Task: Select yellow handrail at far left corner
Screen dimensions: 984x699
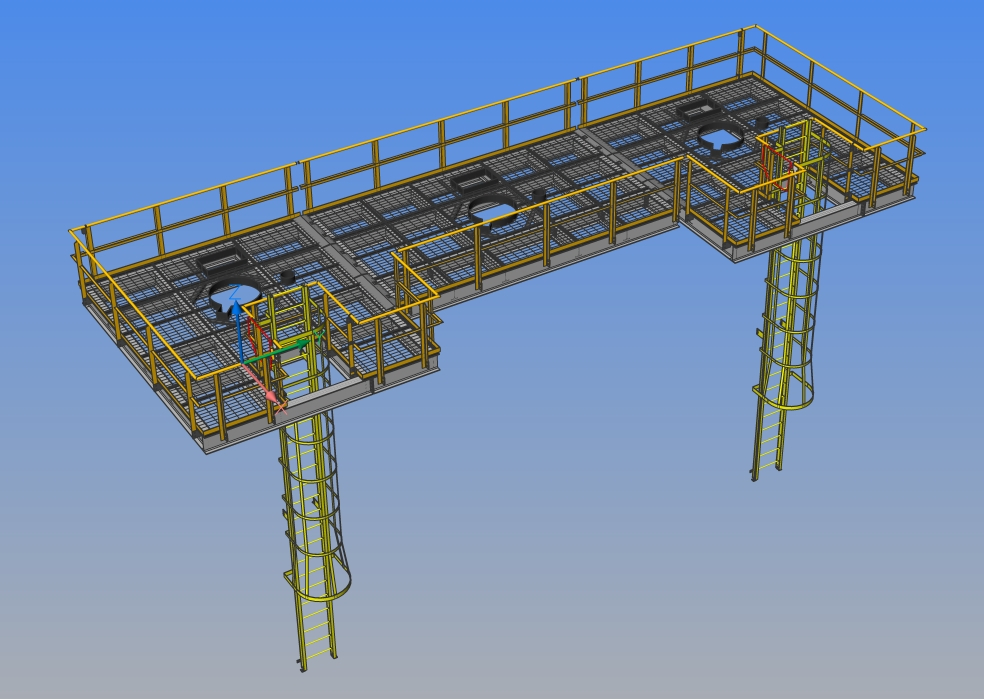Action: [76, 234]
